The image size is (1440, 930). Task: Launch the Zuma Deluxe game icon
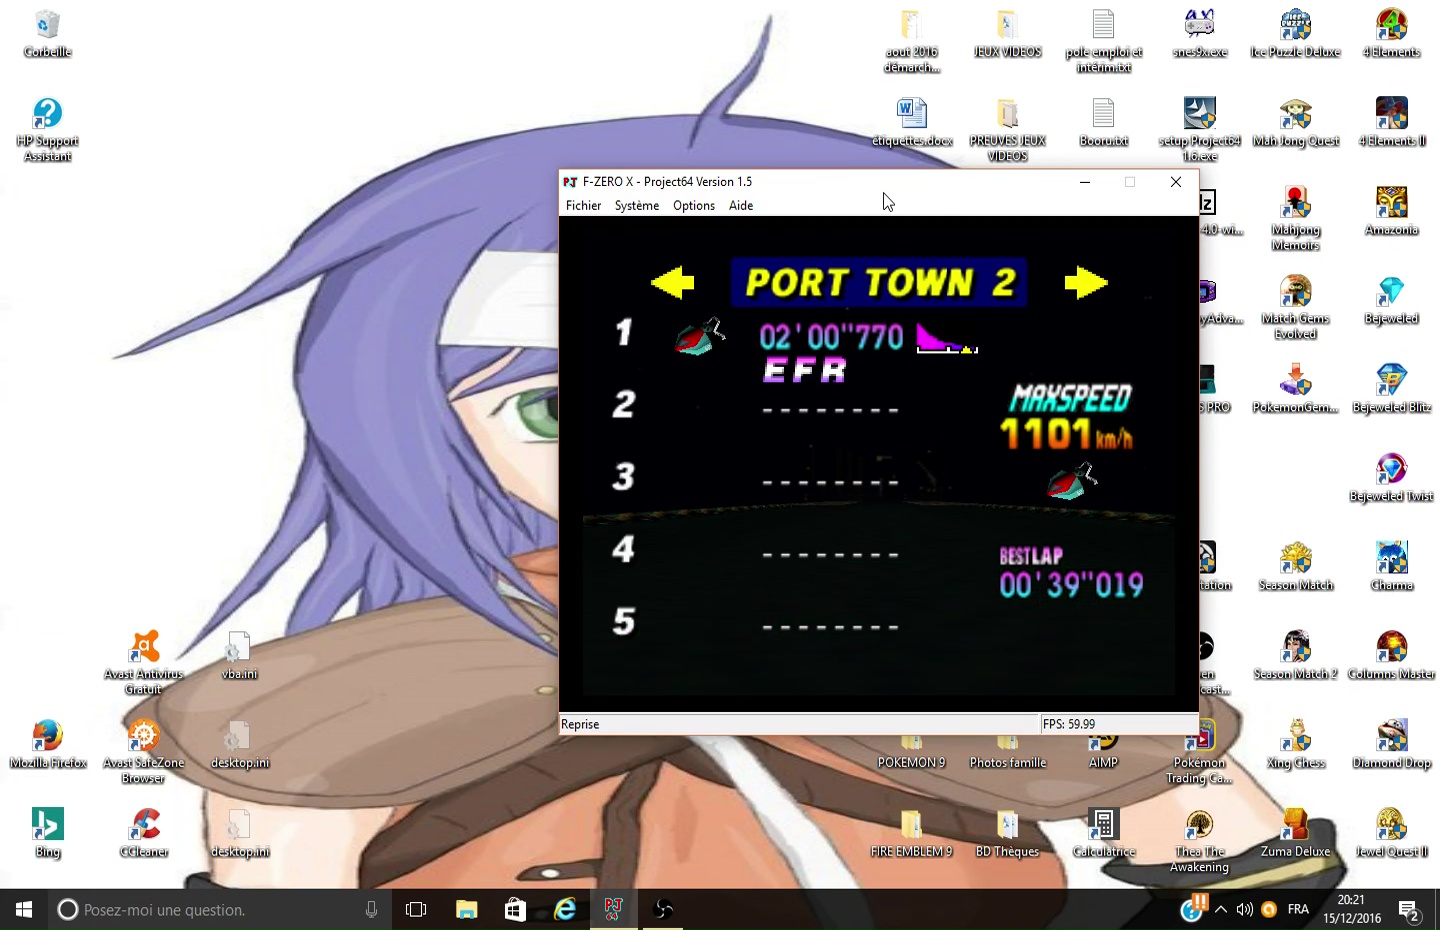point(1295,832)
